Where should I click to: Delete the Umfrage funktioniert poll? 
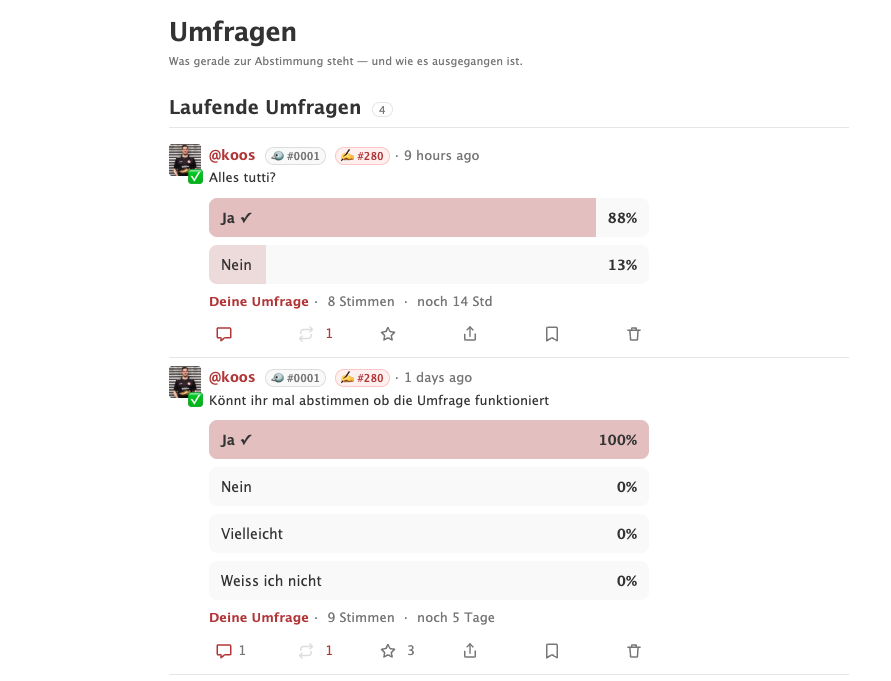[x=634, y=650]
